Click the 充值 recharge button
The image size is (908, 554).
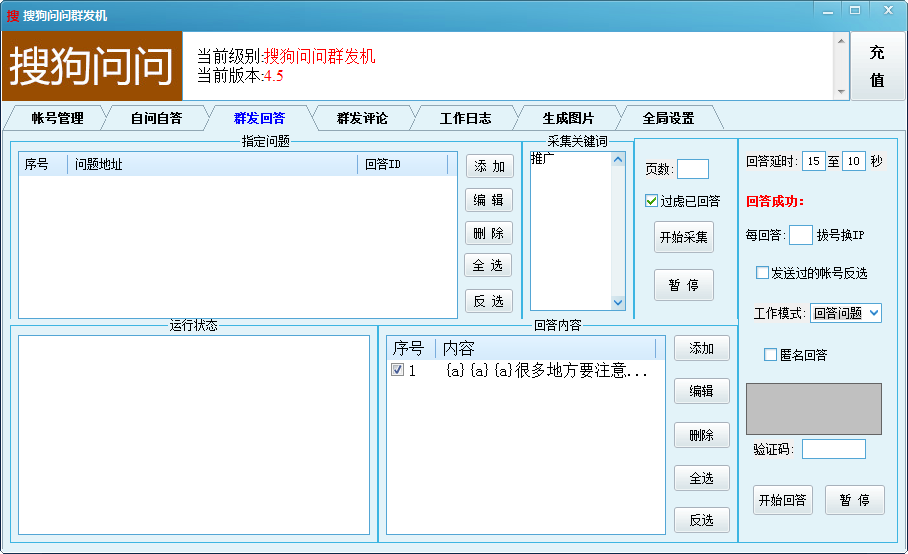[877, 66]
